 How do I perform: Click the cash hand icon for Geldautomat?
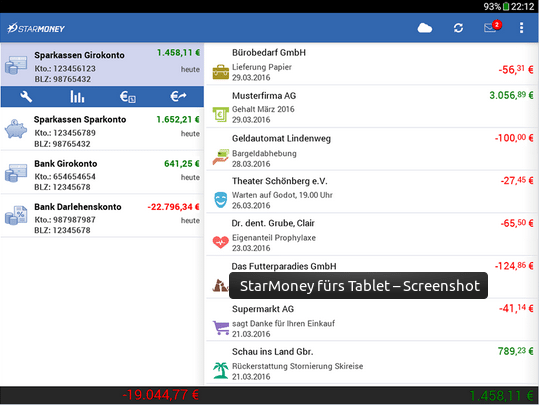click(220, 157)
